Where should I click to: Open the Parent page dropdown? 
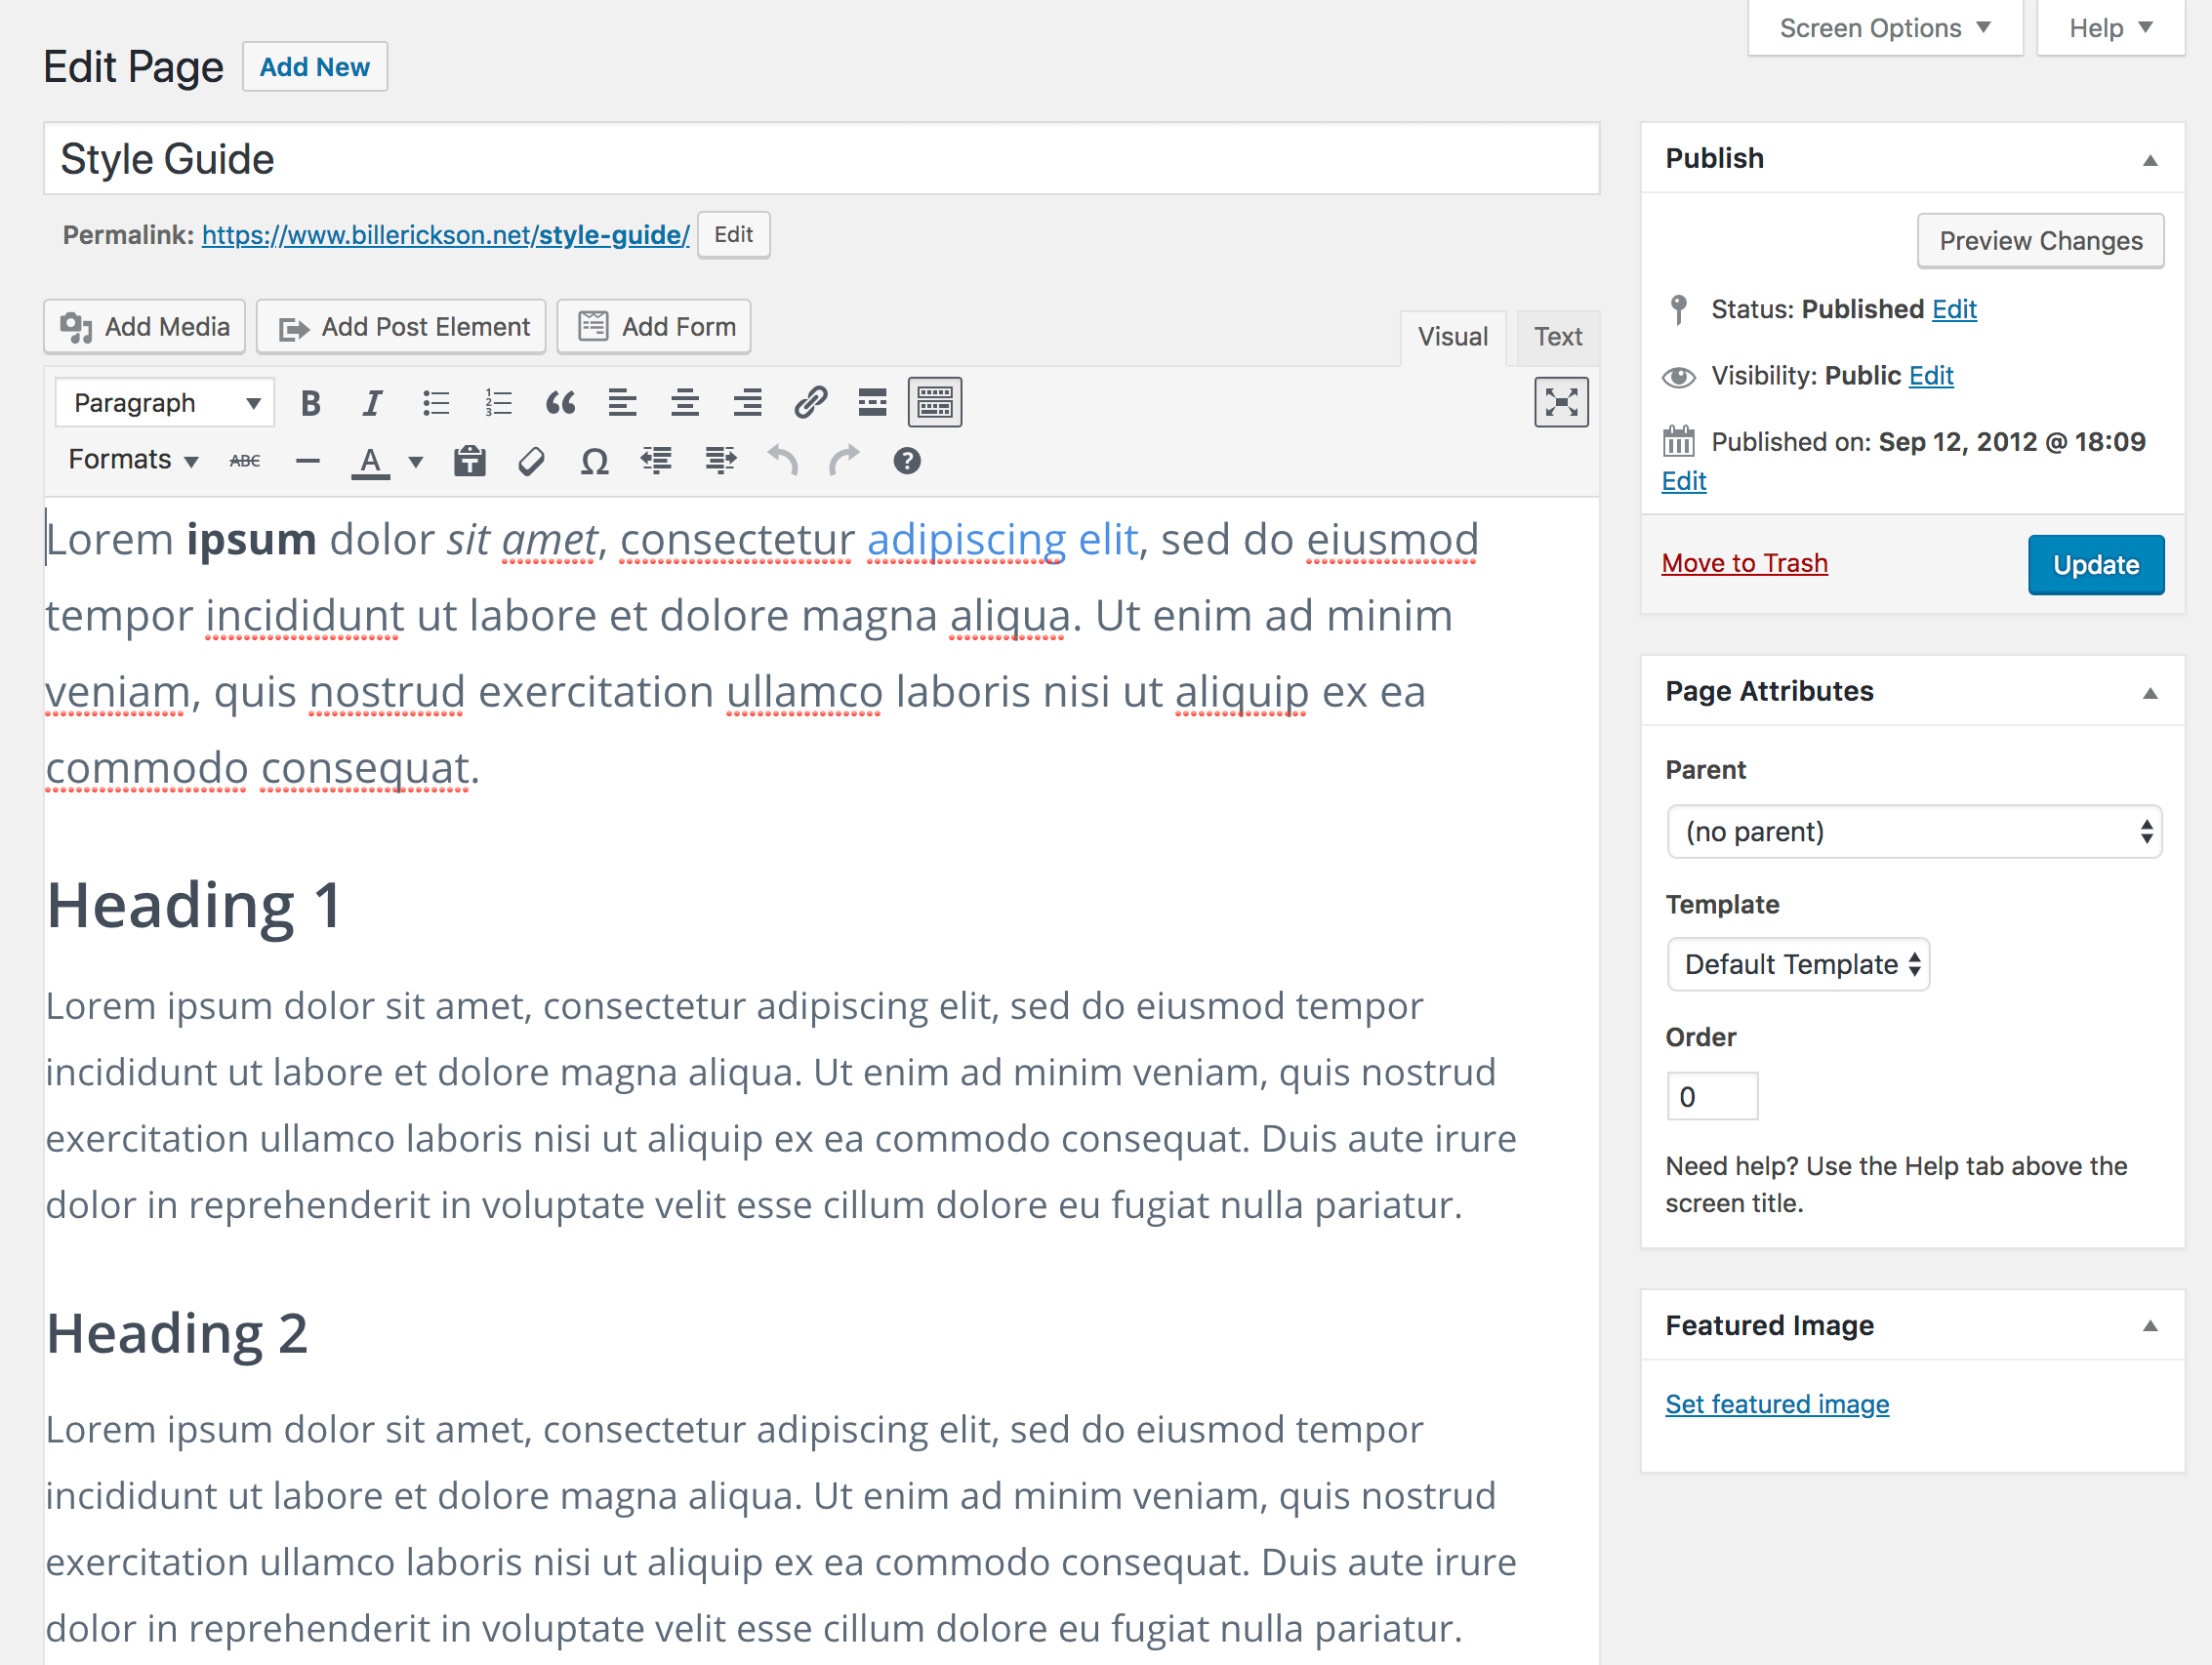(x=1913, y=832)
